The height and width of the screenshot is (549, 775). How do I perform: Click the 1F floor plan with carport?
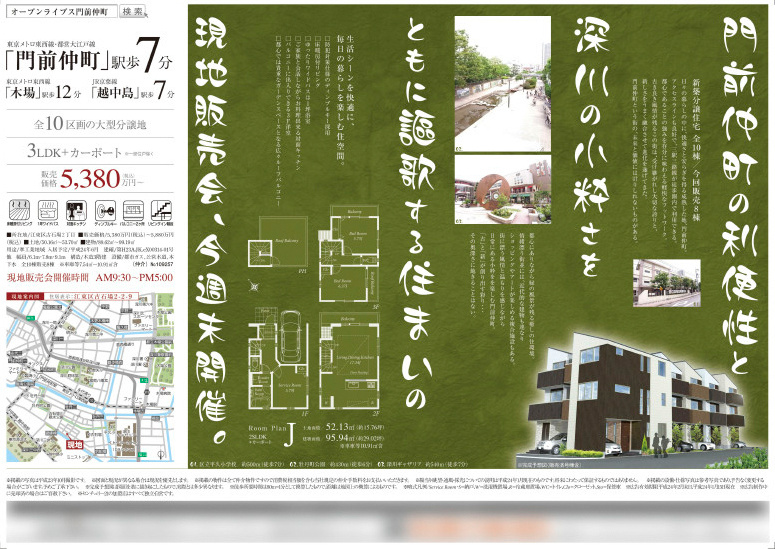pos(278,360)
